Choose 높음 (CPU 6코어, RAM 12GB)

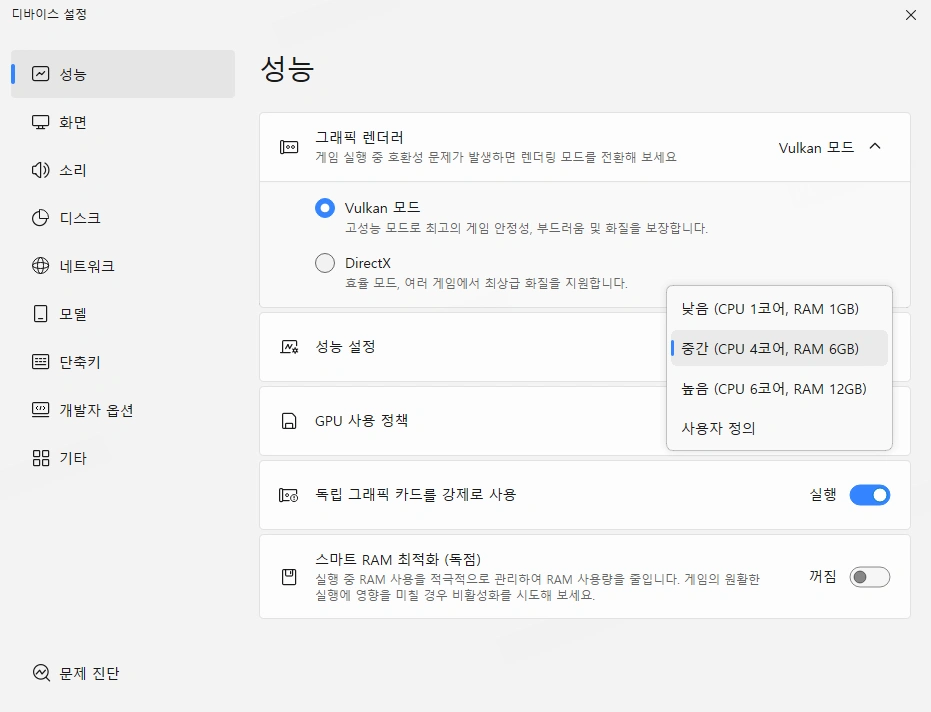pos(779,388)
